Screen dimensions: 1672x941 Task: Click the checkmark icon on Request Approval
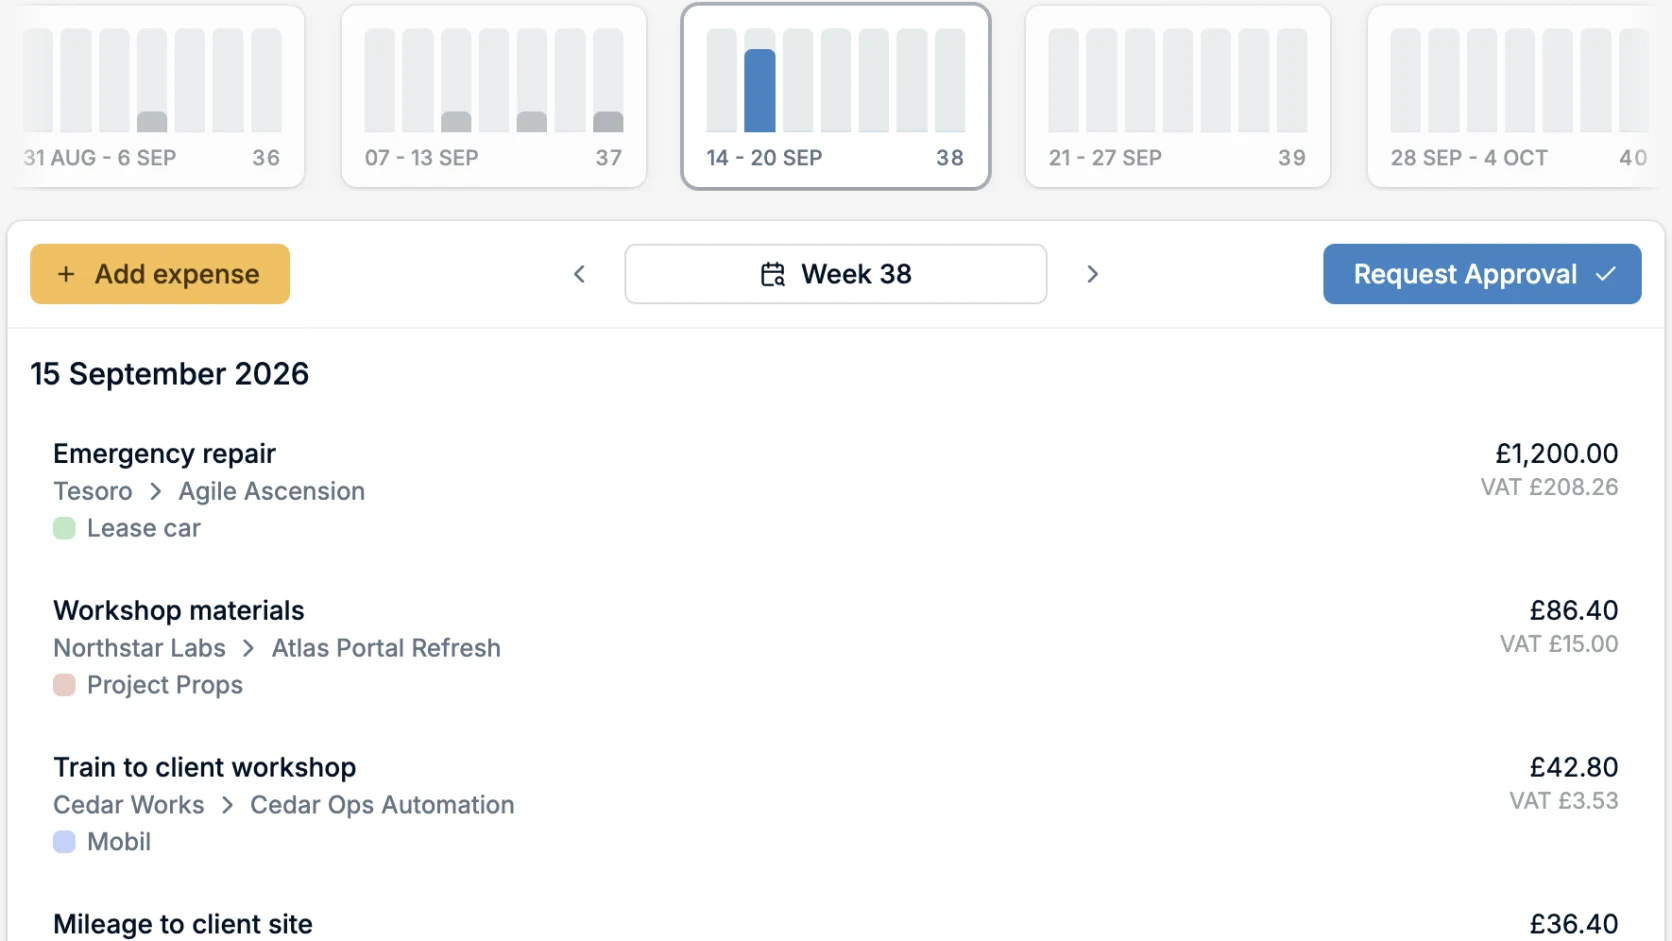(1606, 274)
